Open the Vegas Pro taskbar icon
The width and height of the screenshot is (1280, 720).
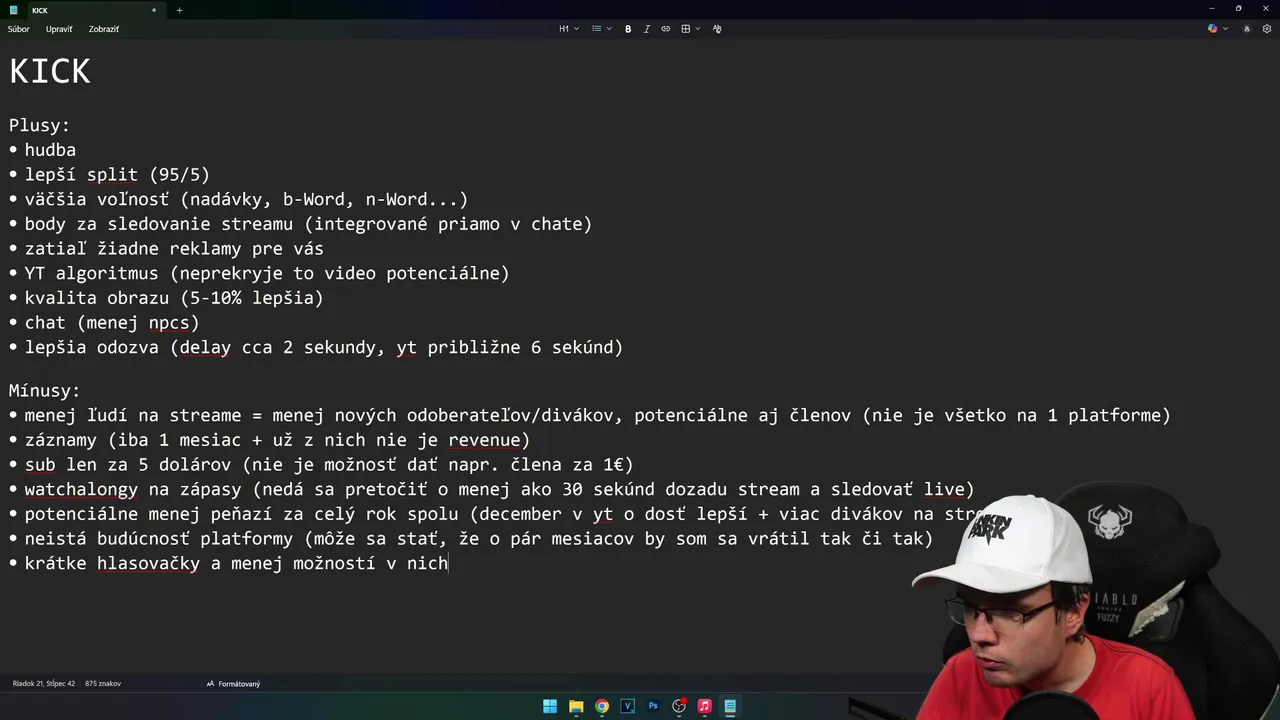pyautogui.click(x=627, y=706)
